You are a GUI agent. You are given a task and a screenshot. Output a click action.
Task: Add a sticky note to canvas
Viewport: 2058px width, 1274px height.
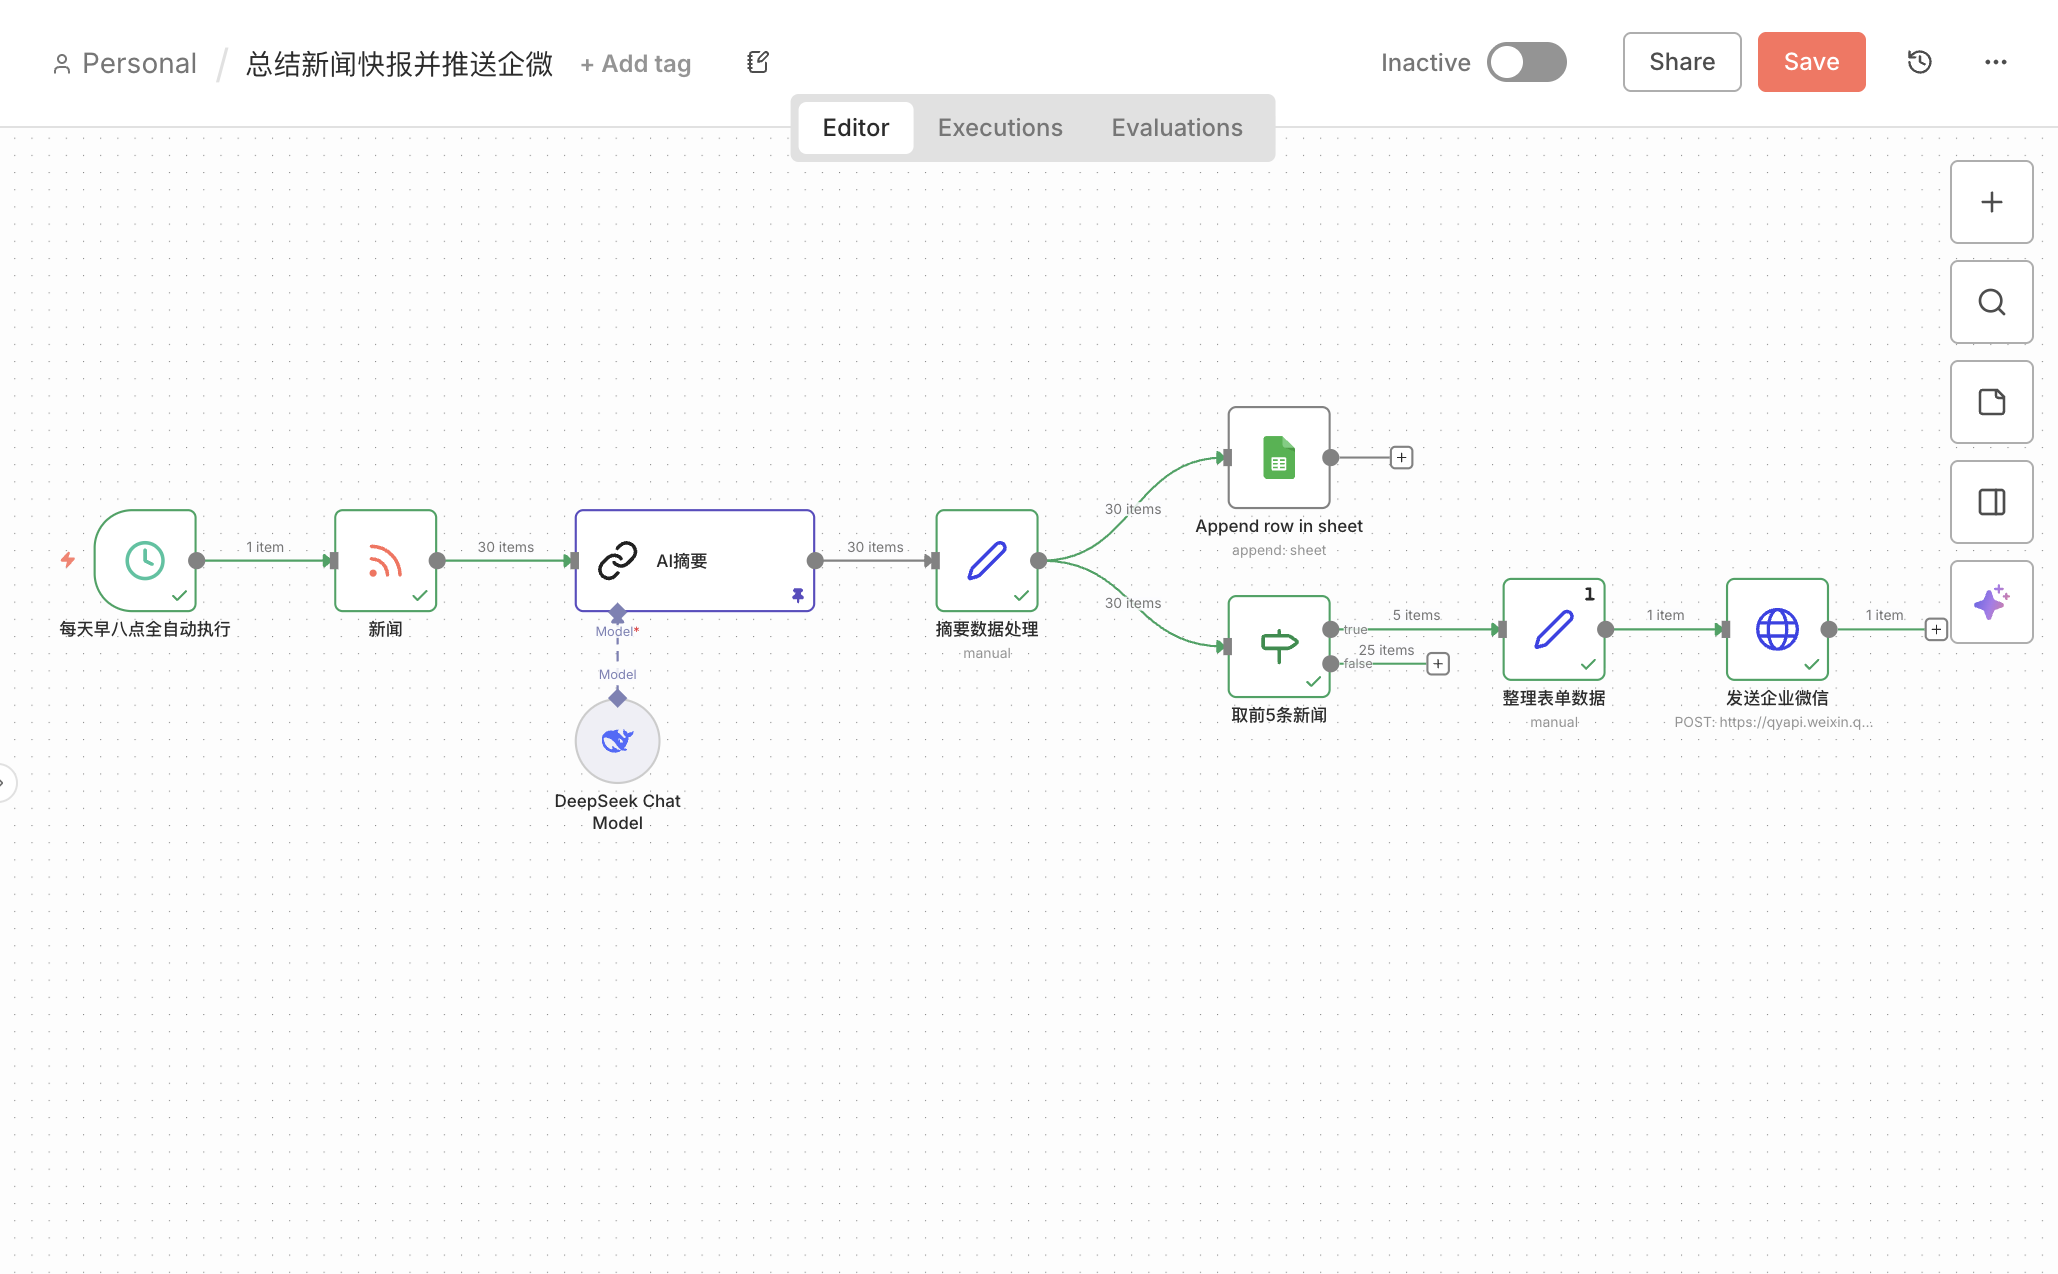point(1991,402)
